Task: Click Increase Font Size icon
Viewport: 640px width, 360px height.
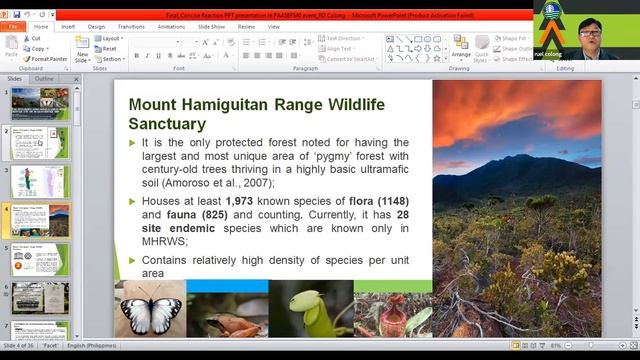Action: (x=205, y=42)
